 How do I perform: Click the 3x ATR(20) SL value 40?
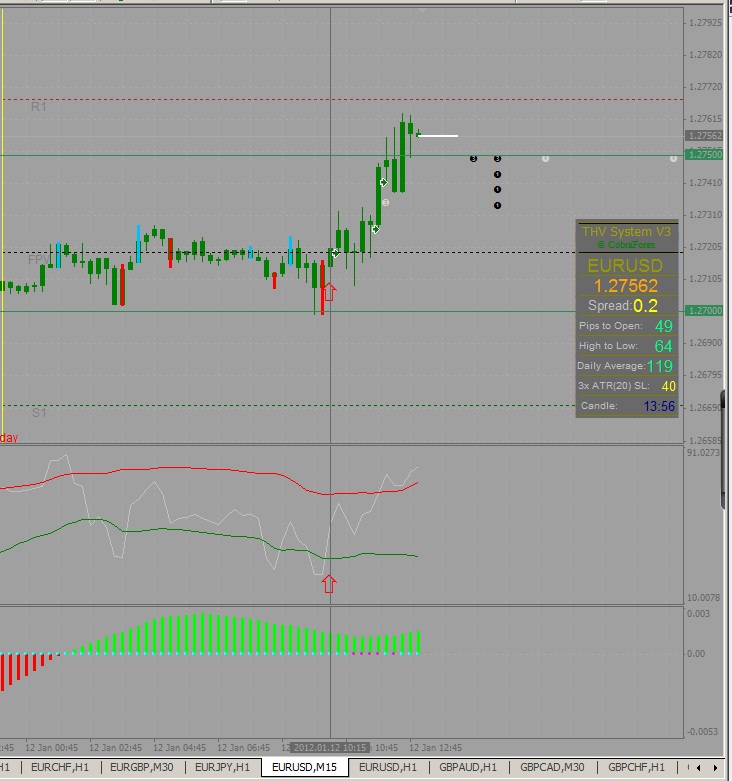coord(668,386)
